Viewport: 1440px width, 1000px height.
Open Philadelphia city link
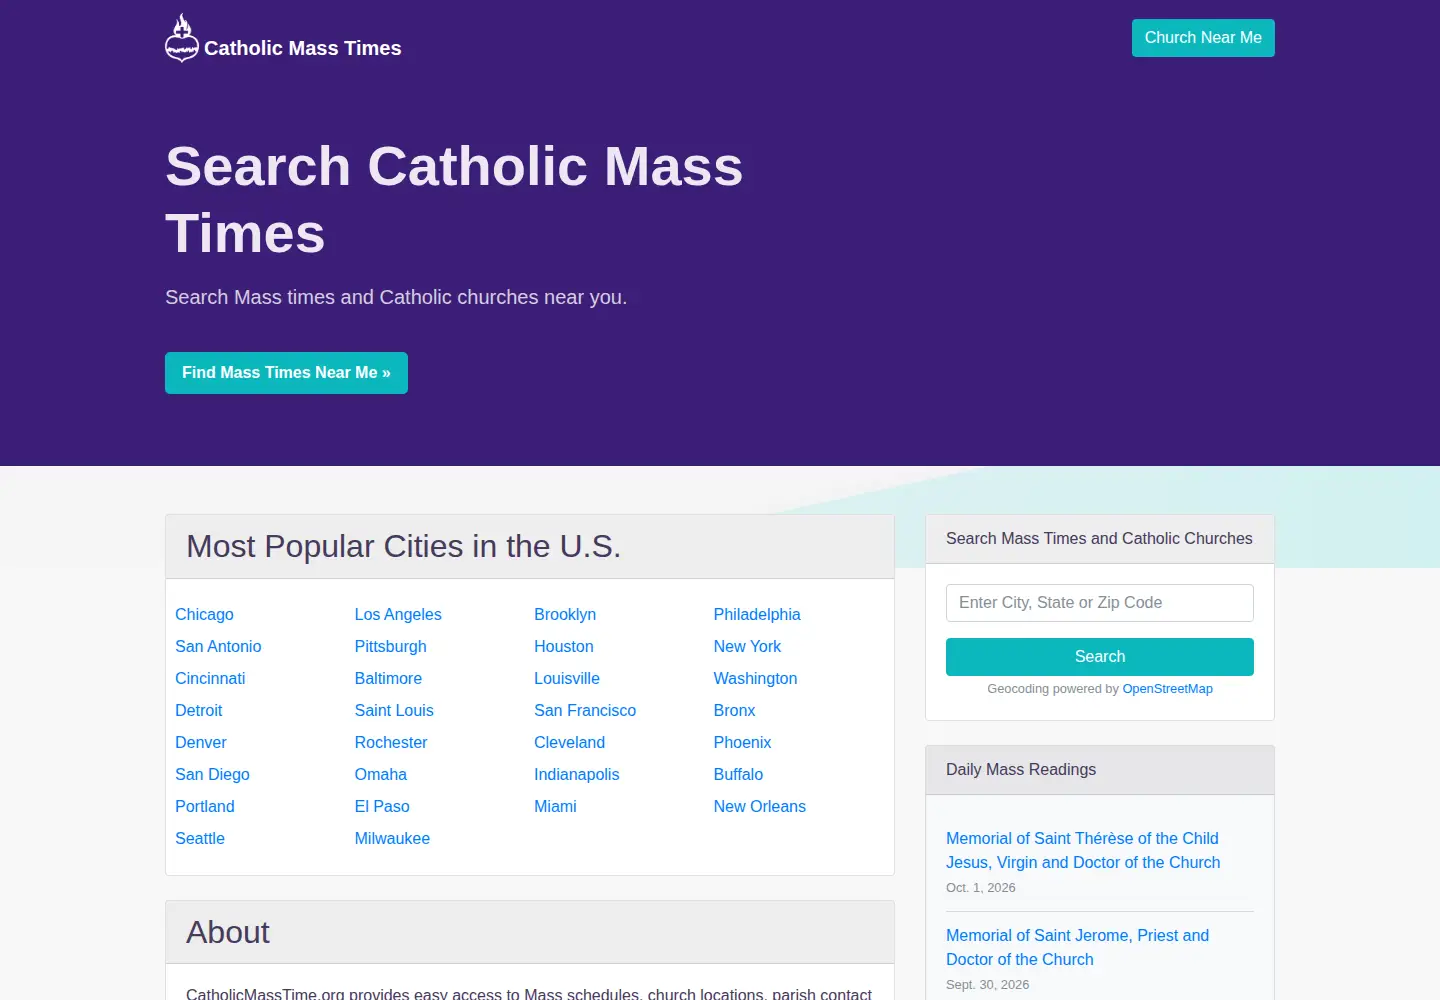[757, 615]
